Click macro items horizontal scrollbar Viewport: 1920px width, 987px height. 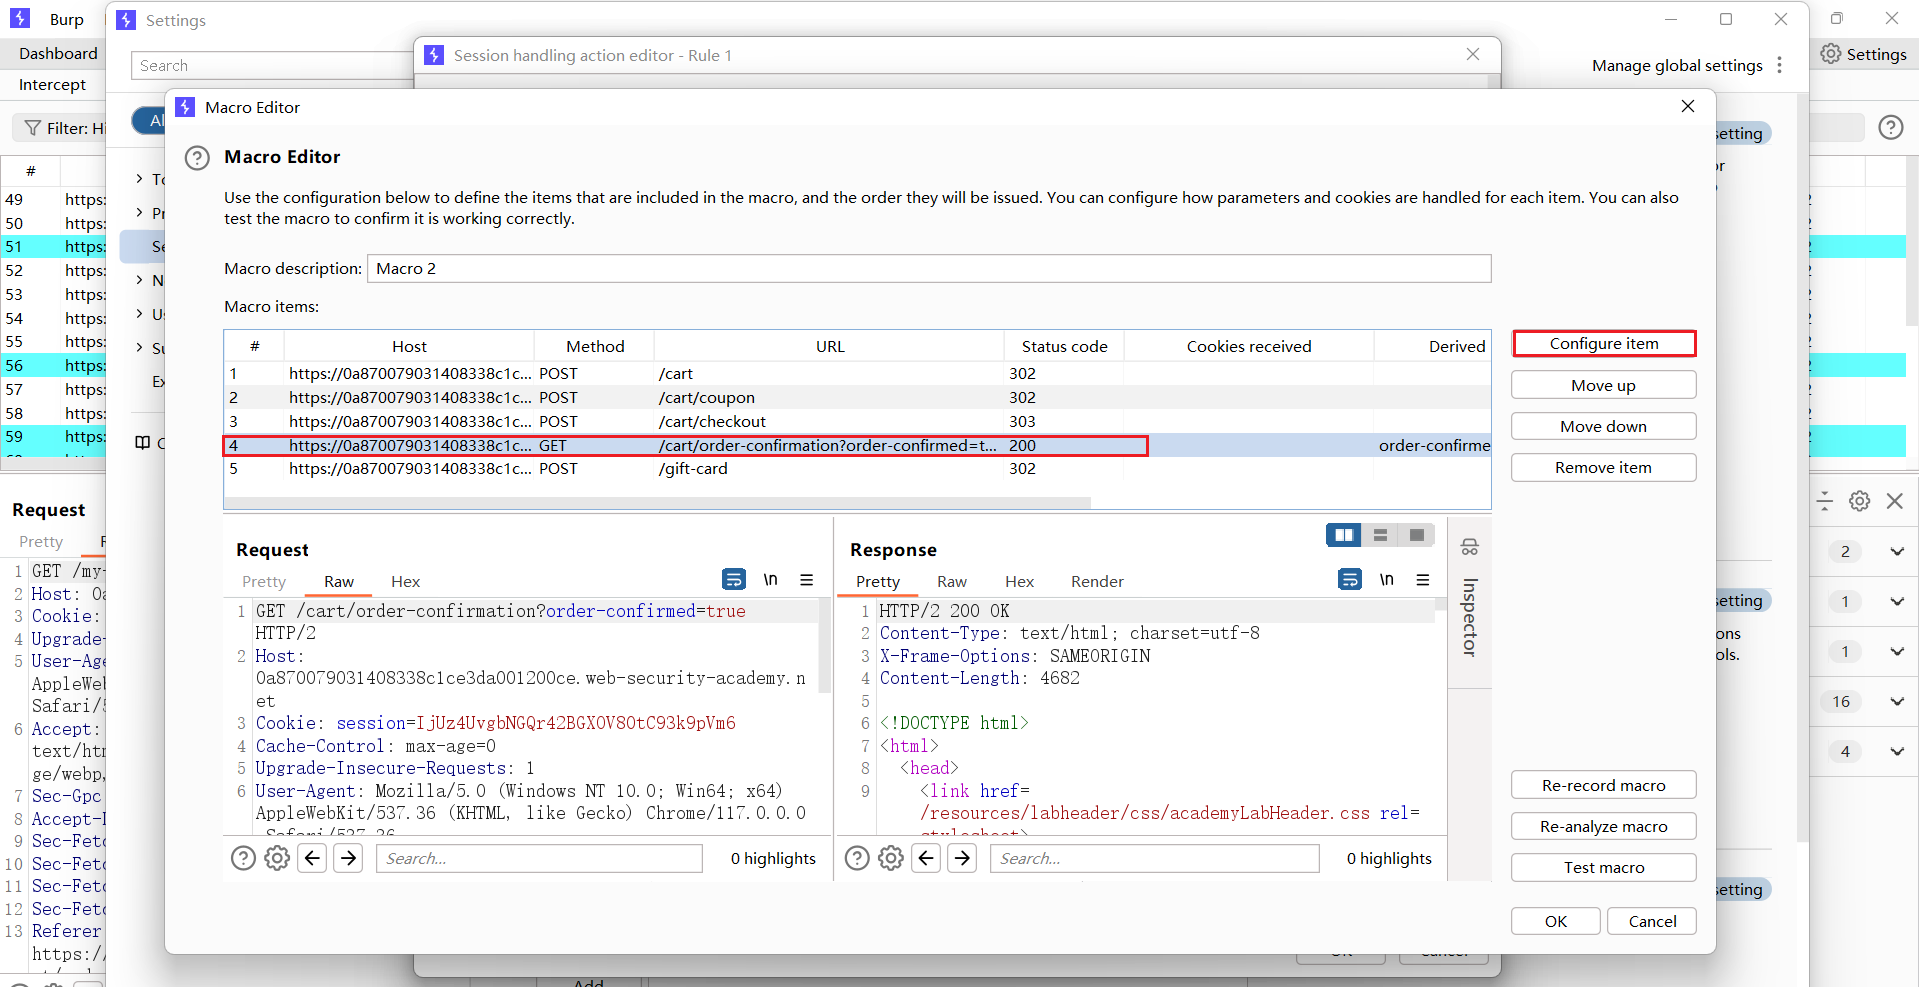point(657,503)
